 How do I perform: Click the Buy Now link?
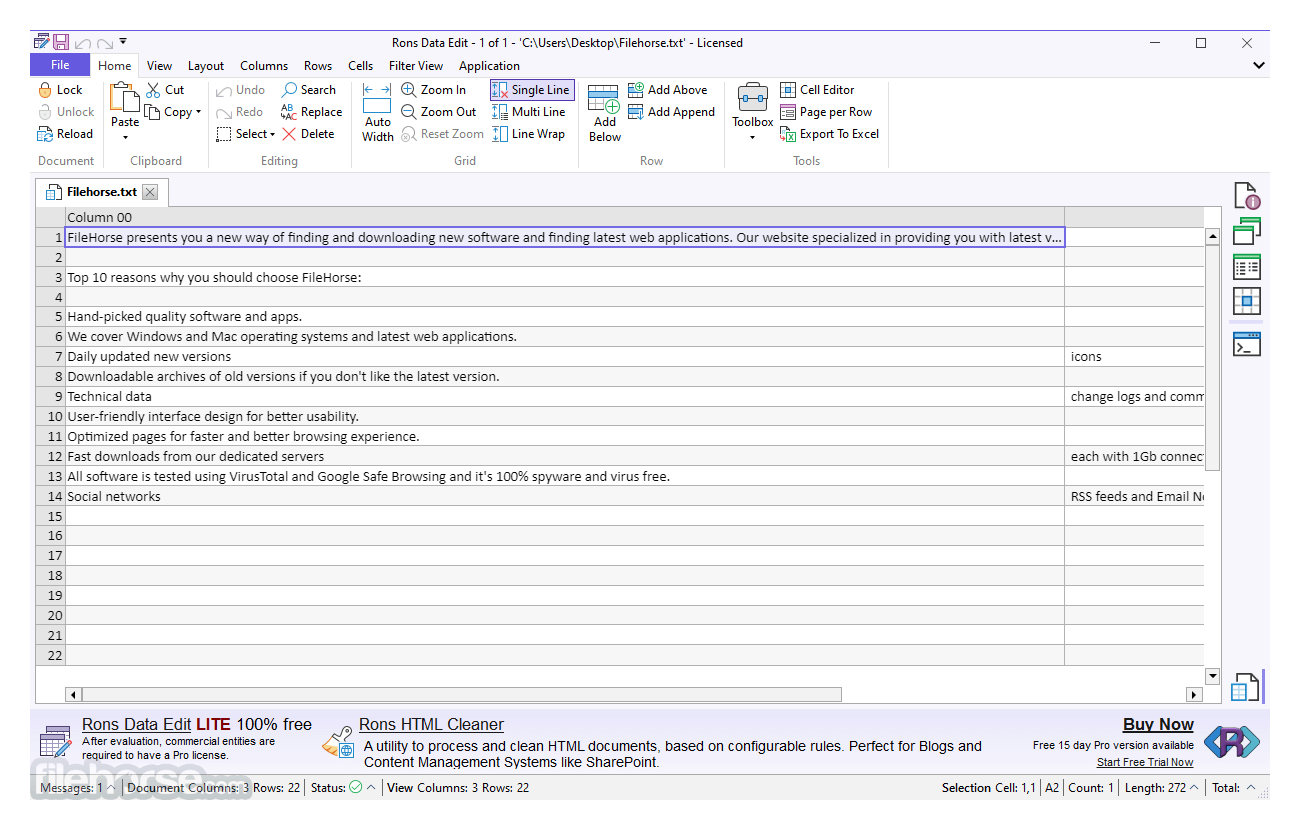pos(1158,725)
